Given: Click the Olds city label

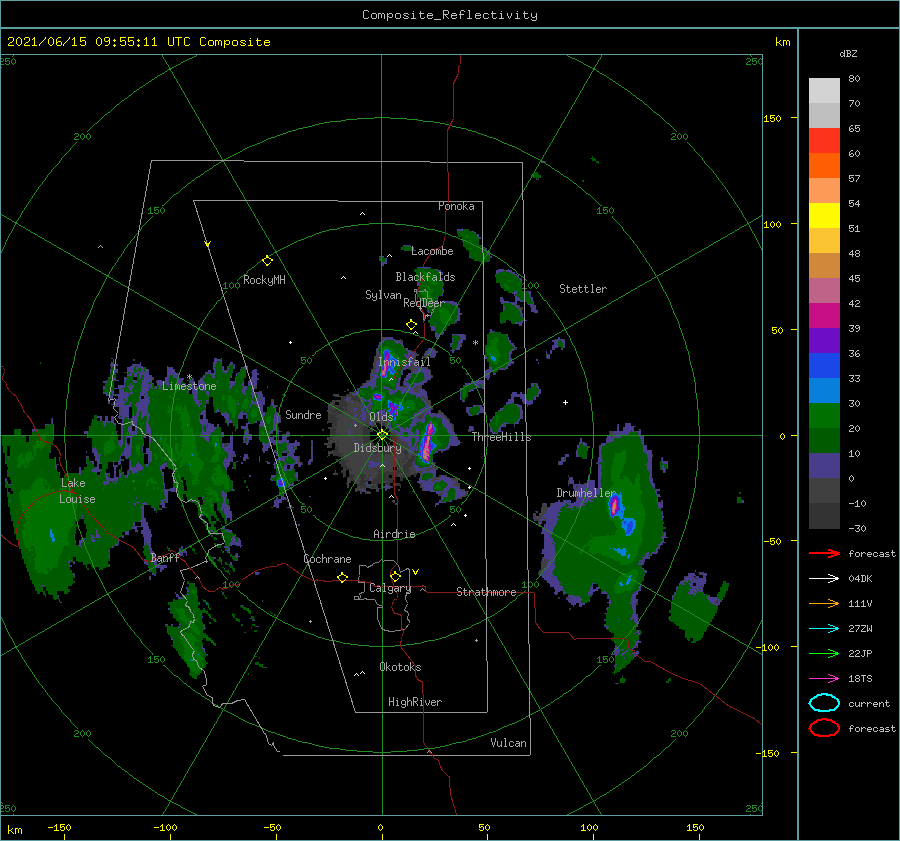Looking at the screenshot, I should pos(381,417).
